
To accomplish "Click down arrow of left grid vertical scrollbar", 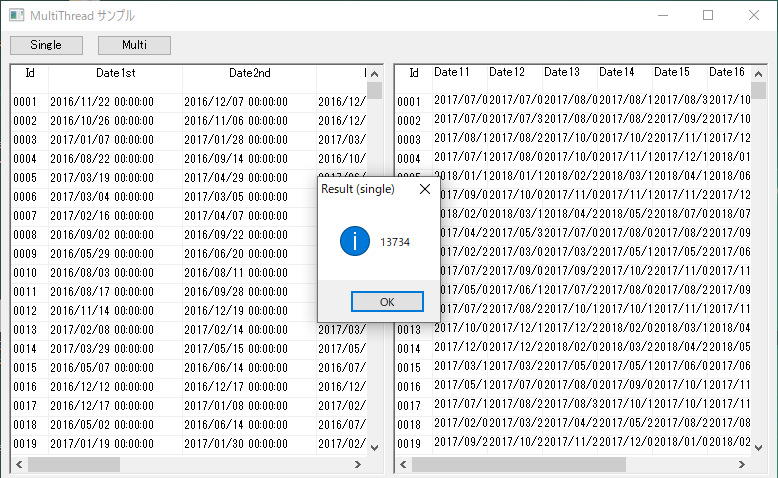I will (375, 448).
